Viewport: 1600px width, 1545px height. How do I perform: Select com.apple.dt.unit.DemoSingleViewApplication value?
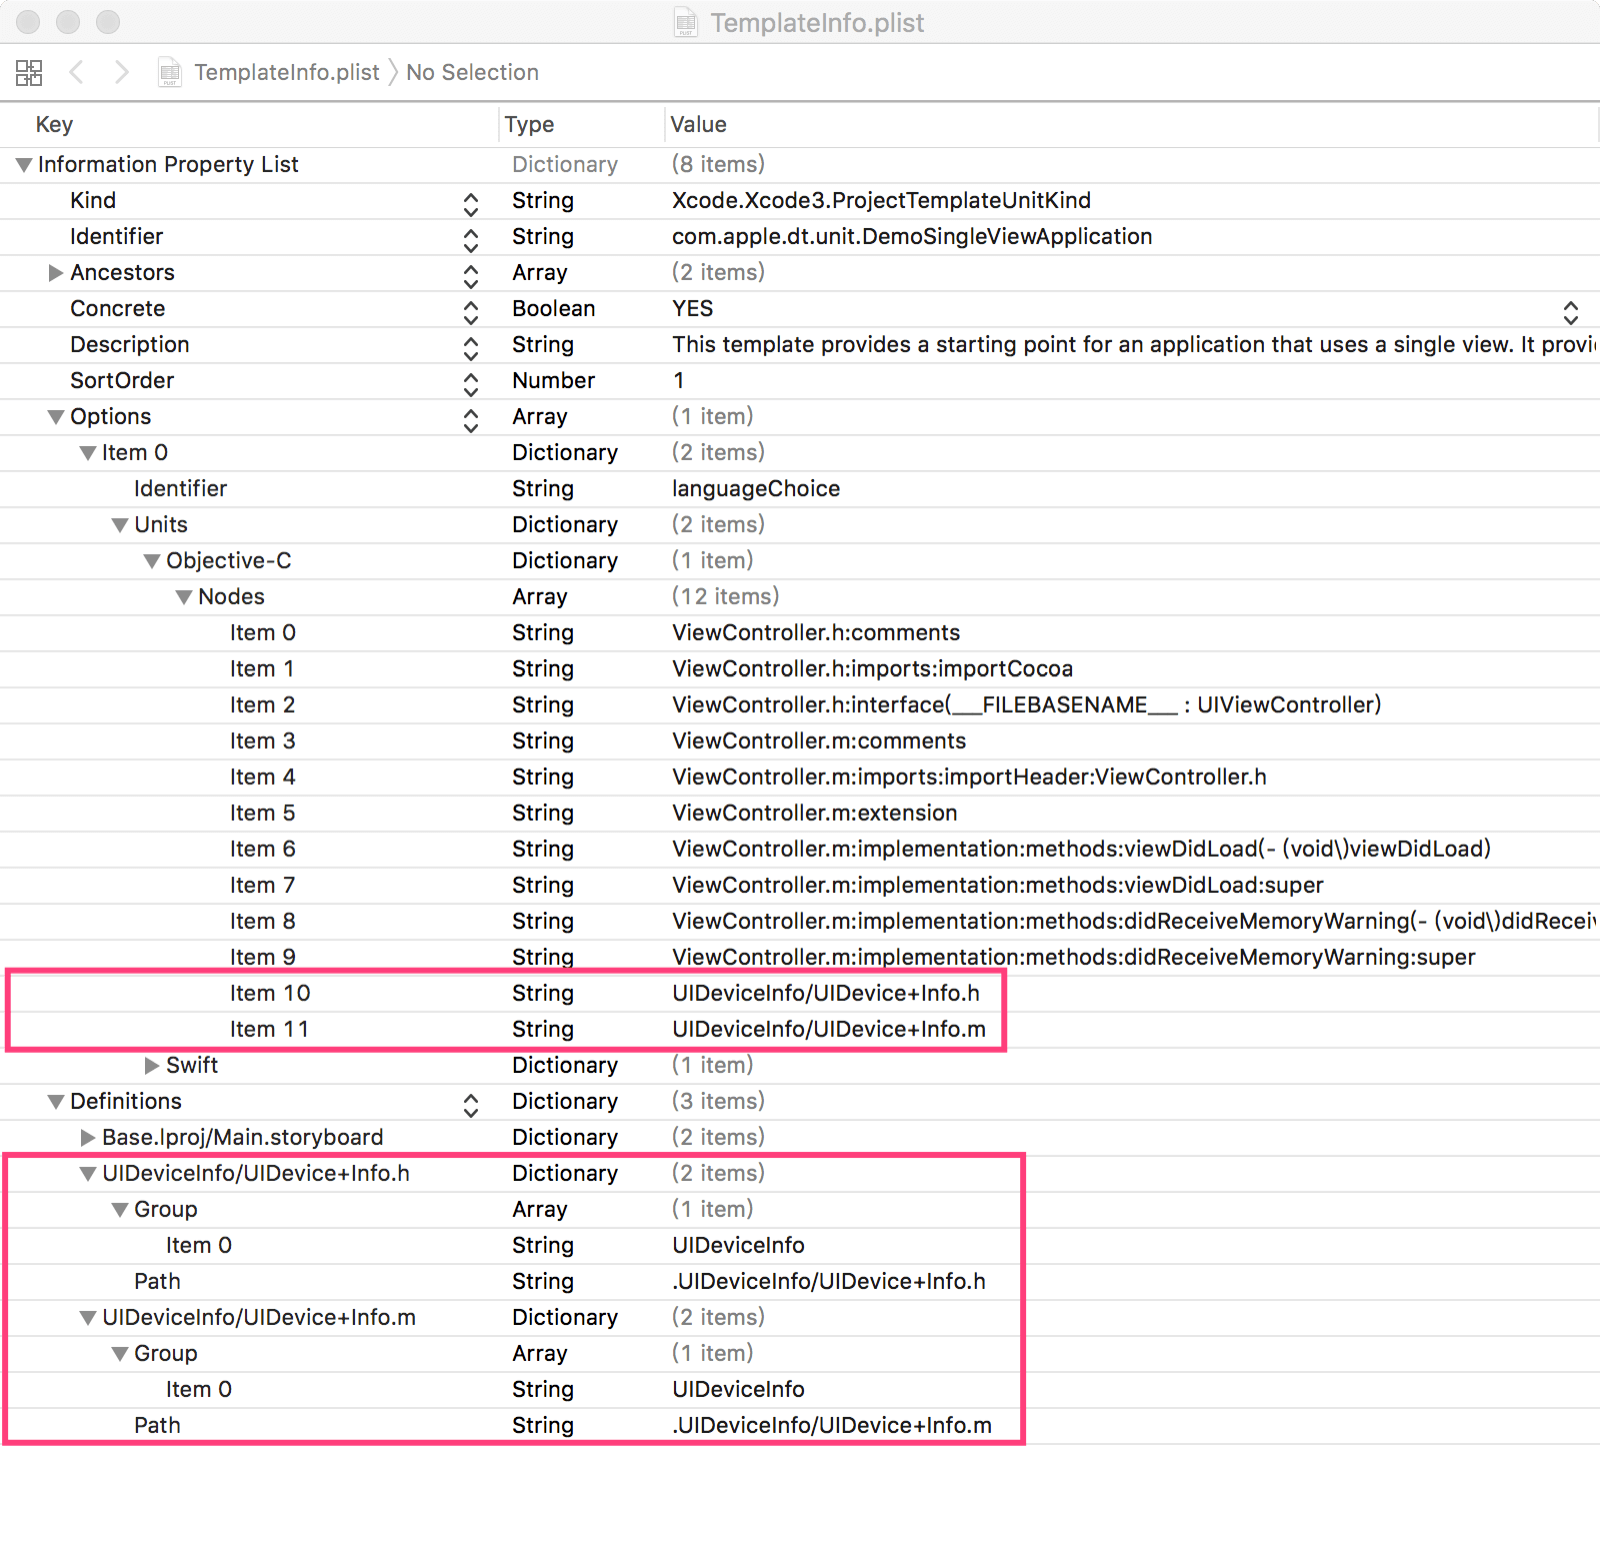coord(912,236)
